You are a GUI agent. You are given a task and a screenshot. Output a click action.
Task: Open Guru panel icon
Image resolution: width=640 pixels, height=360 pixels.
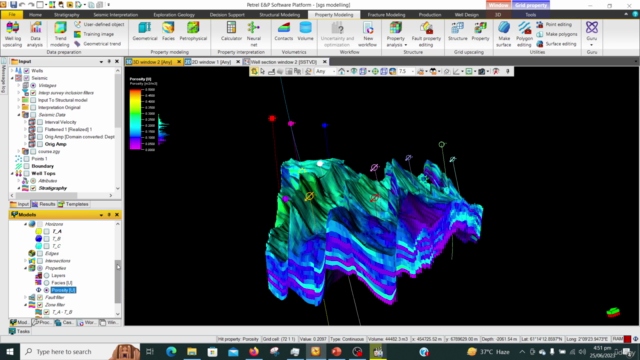[592, 31]
